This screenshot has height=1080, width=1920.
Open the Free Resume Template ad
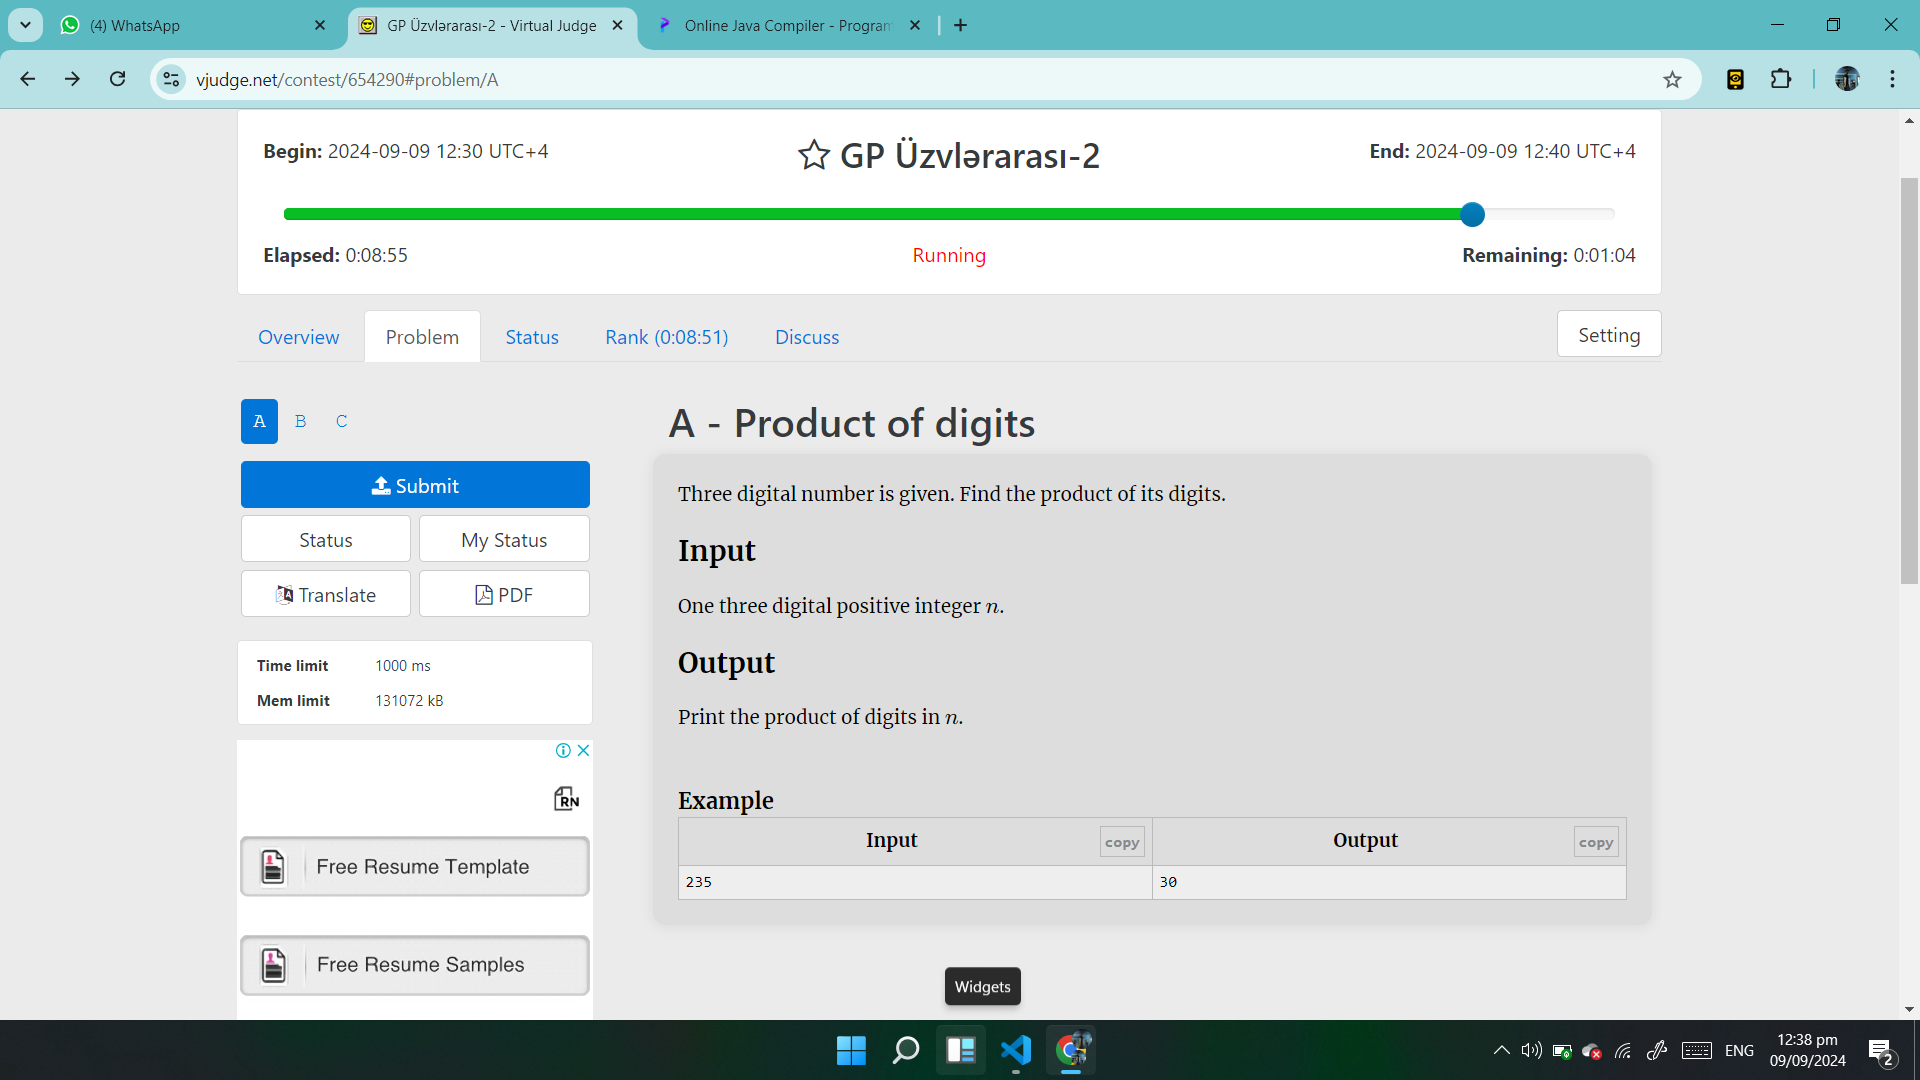point(415,867)
